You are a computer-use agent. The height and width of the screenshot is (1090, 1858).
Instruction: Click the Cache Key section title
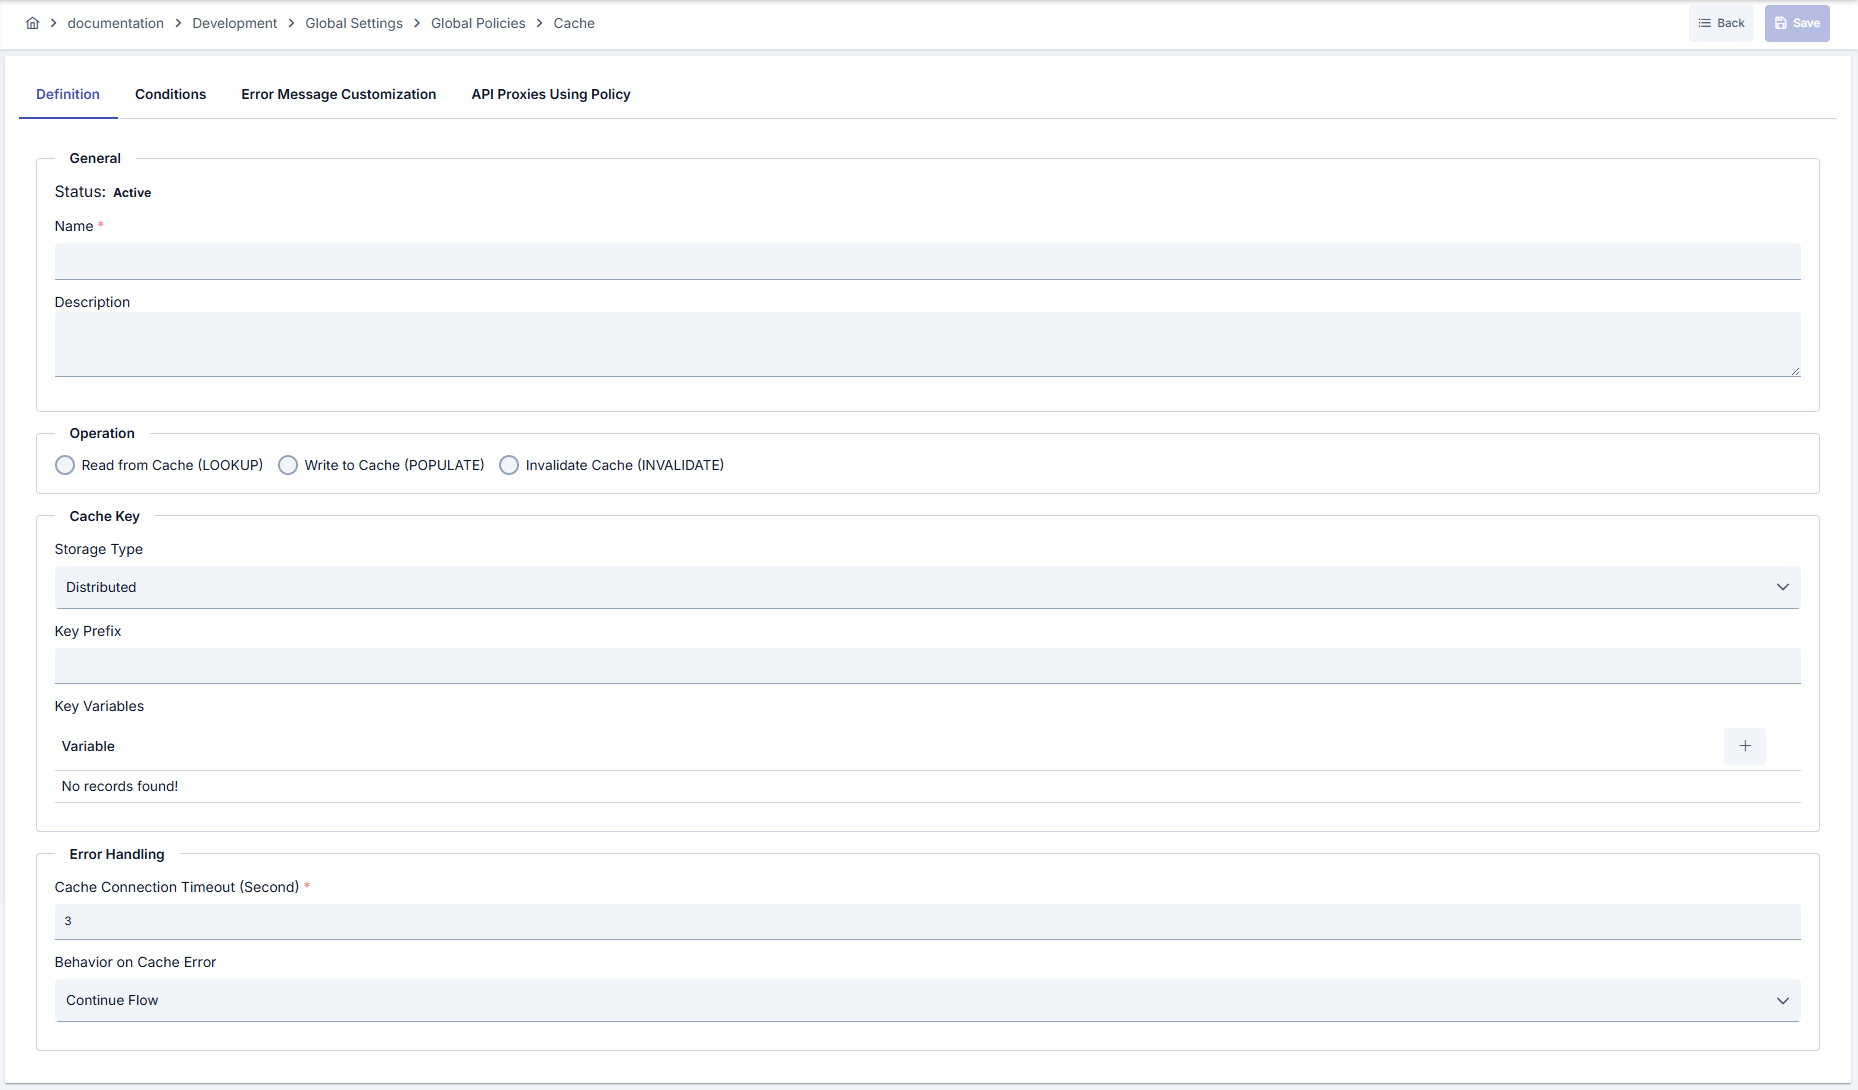click(x=104, y=516)
